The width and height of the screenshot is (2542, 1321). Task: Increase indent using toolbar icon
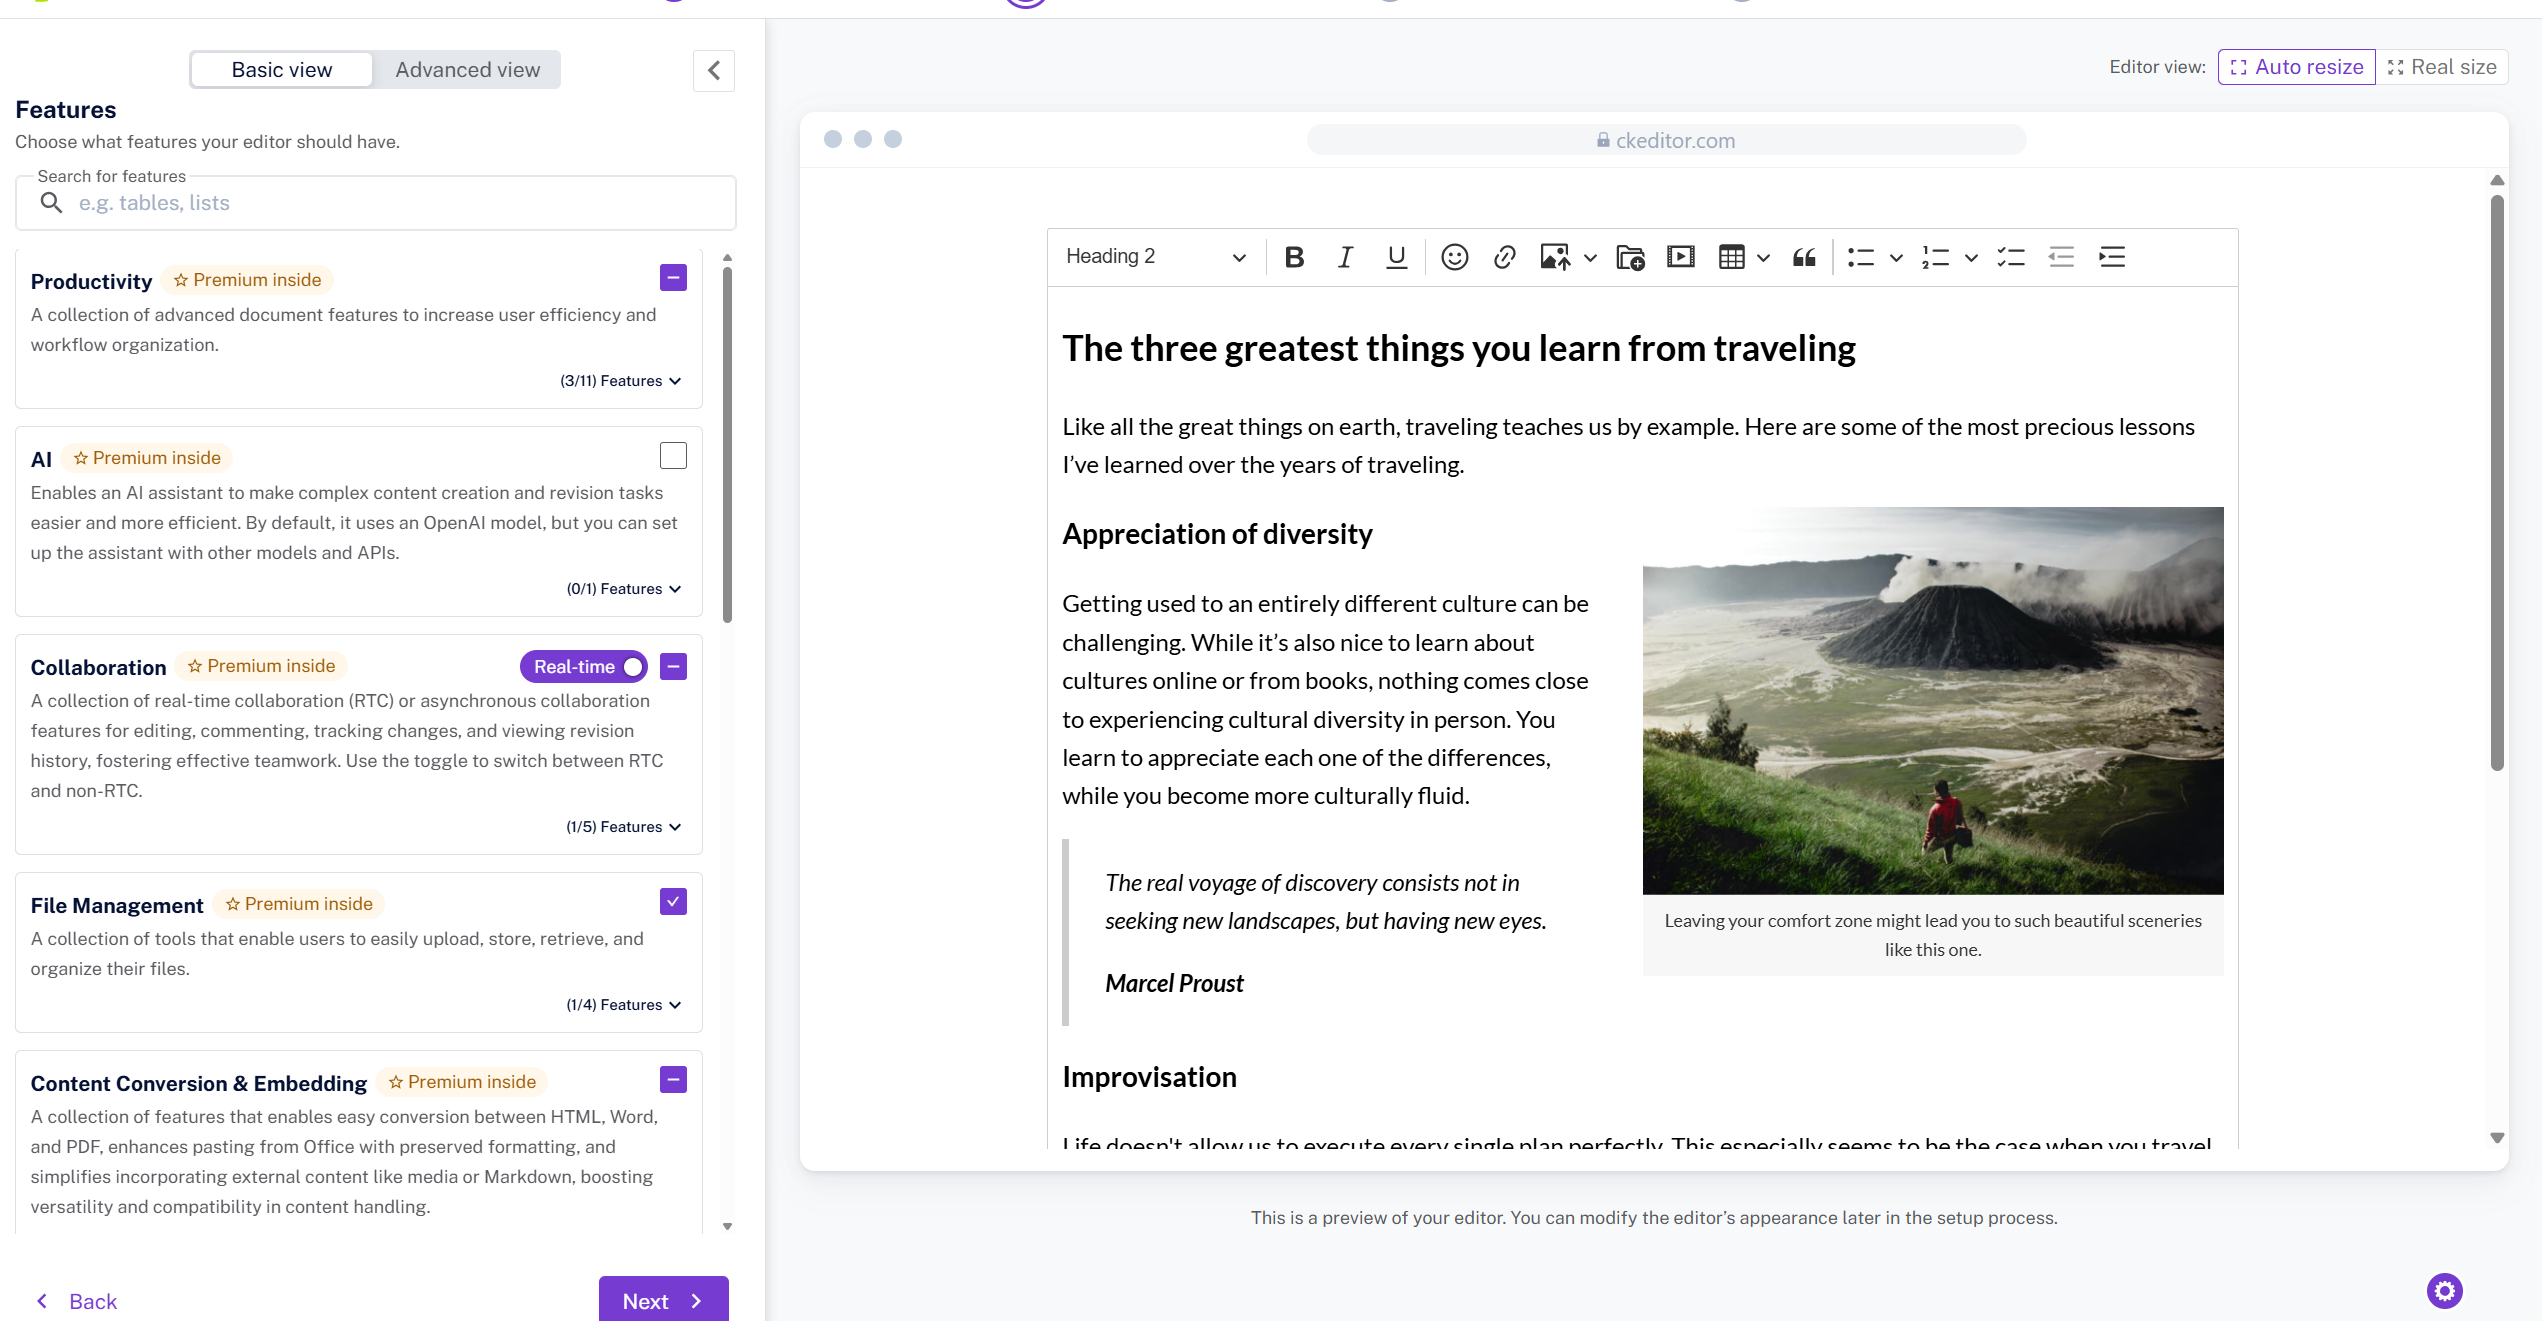pyautogui.click(x=2112, y=257)
